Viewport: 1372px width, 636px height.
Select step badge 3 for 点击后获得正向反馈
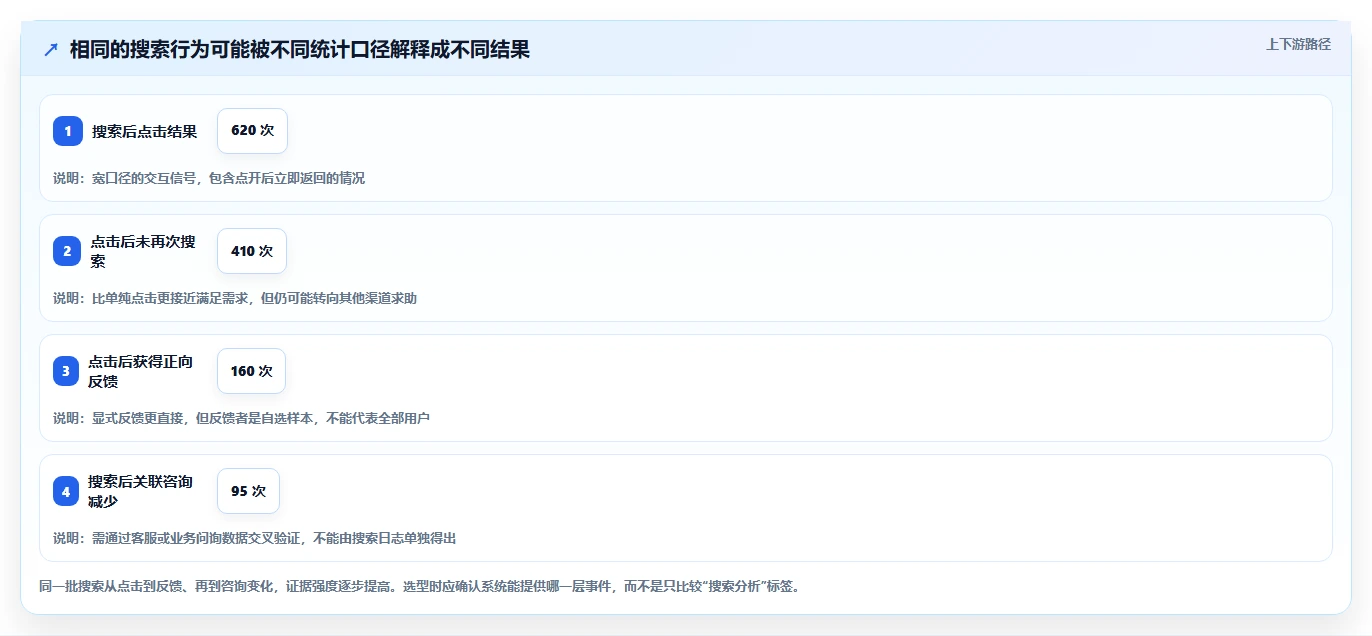(66, 371)
